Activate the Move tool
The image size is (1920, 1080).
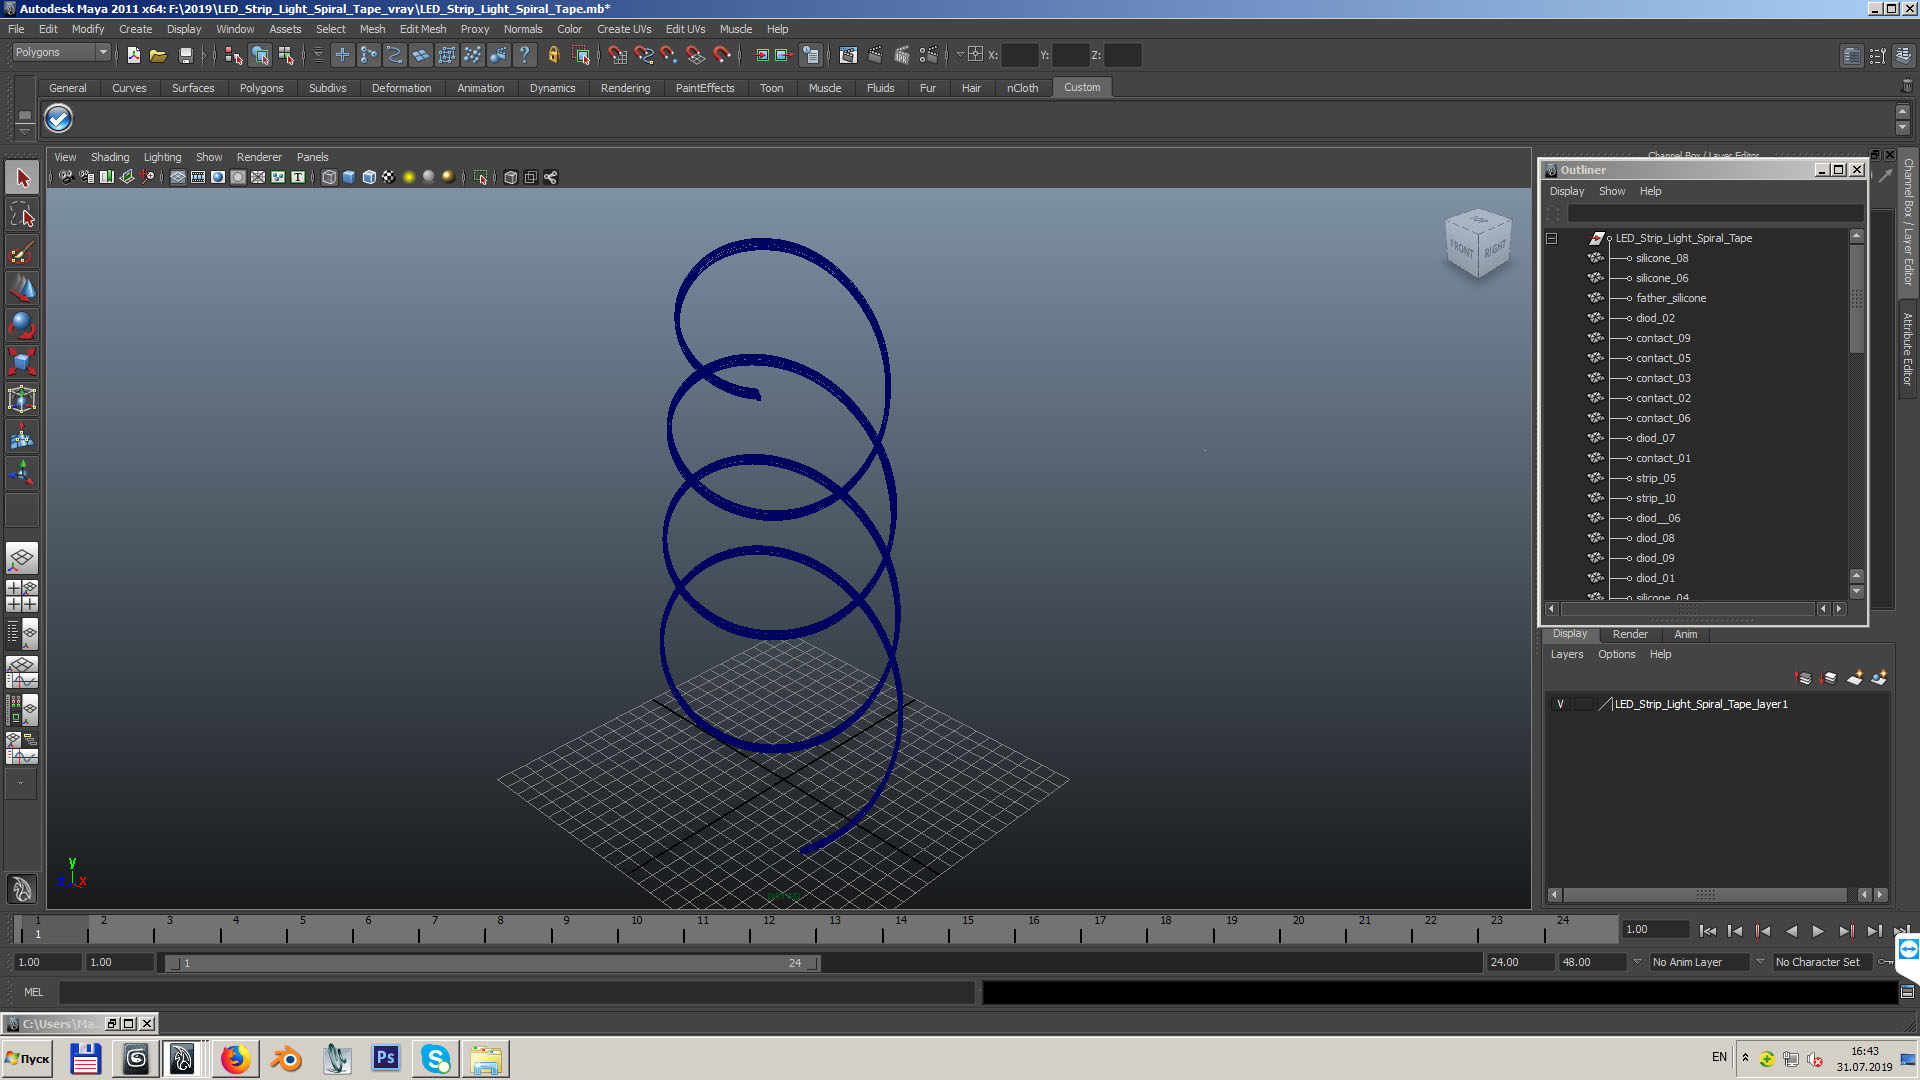[22, 288]
